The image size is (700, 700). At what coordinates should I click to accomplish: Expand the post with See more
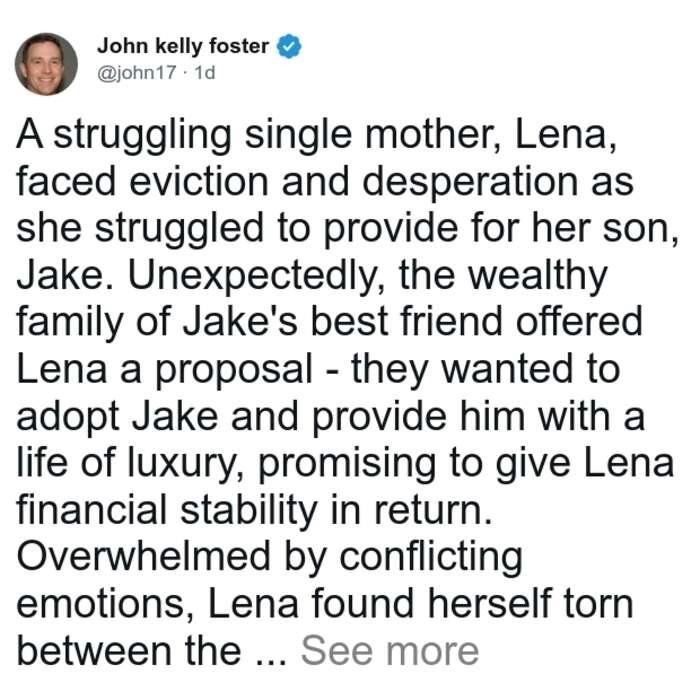click(x=390, y=651)
